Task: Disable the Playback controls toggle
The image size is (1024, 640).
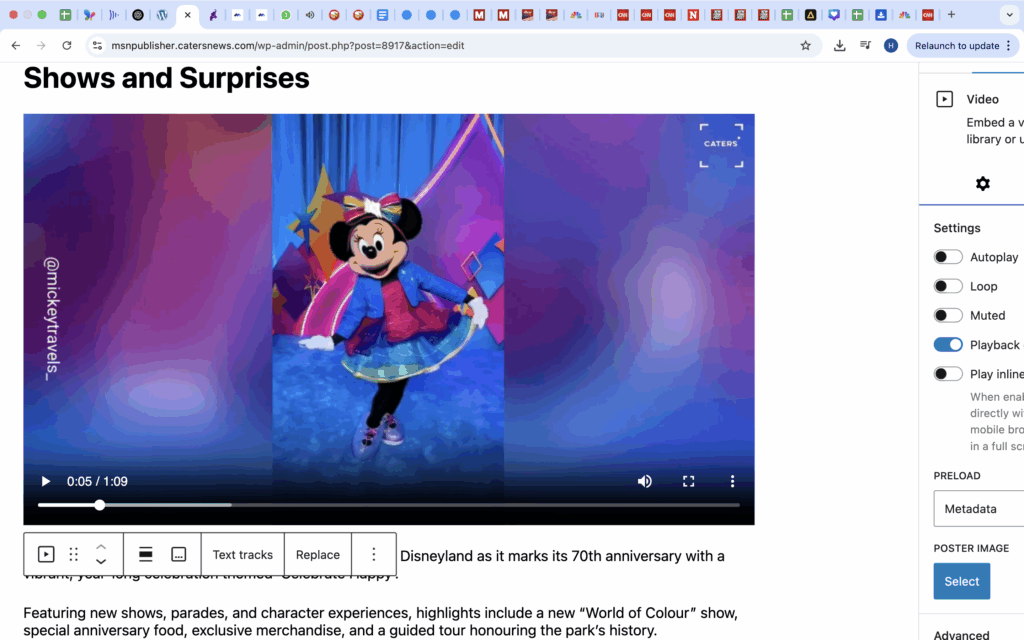Action: coord(948,345)
